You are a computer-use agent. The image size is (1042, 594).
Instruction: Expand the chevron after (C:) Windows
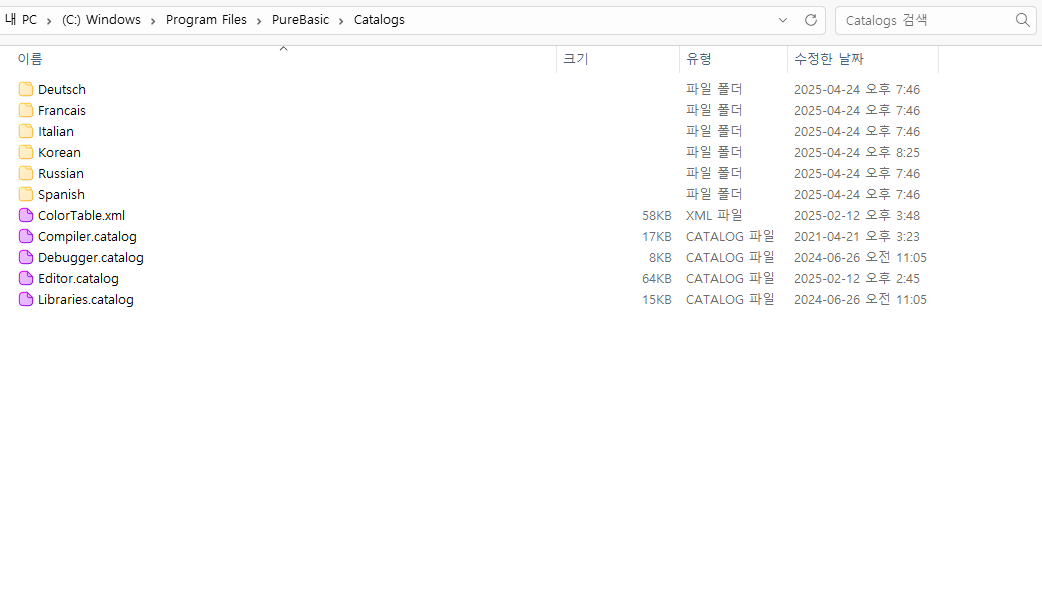tap(153, 21)
